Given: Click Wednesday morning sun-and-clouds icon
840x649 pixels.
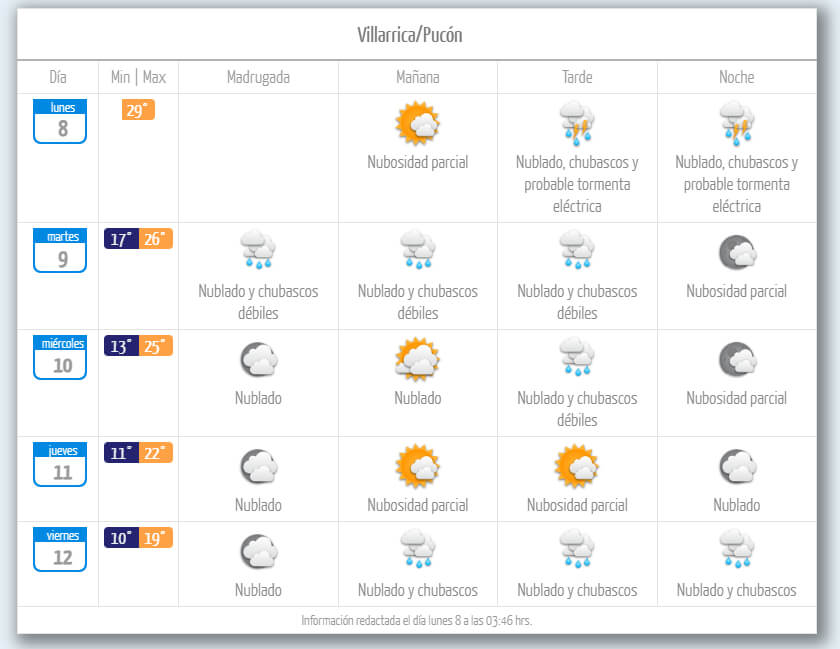Looking at the screenshot, I should [x=417, y=359].
